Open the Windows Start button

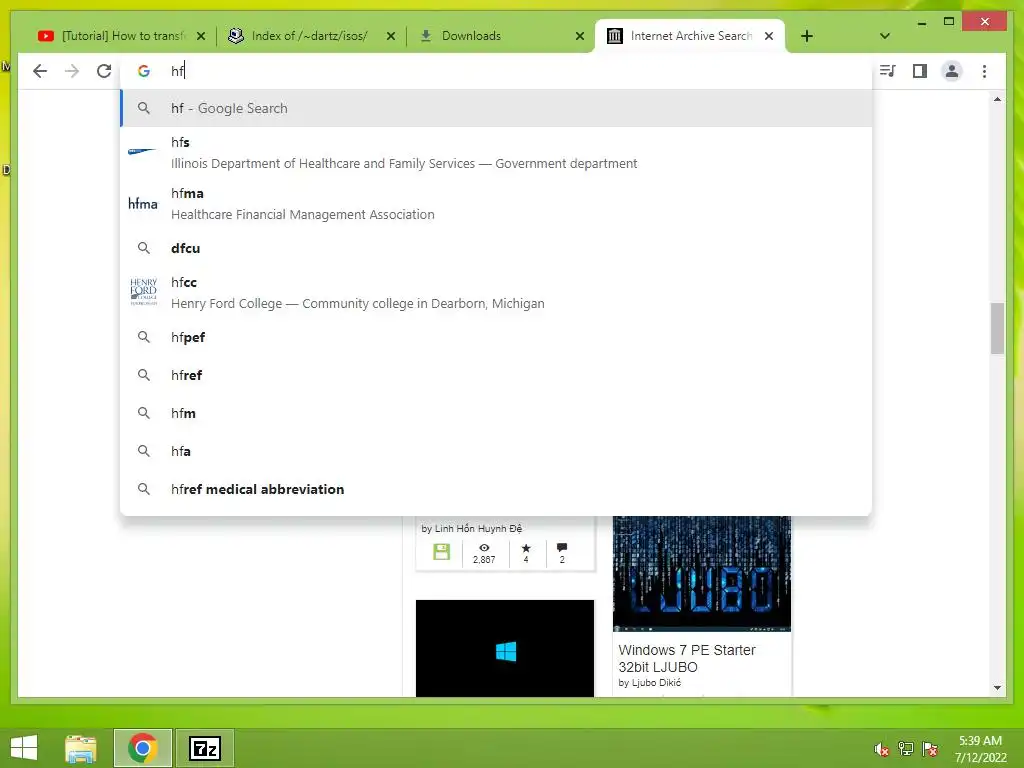24,748
